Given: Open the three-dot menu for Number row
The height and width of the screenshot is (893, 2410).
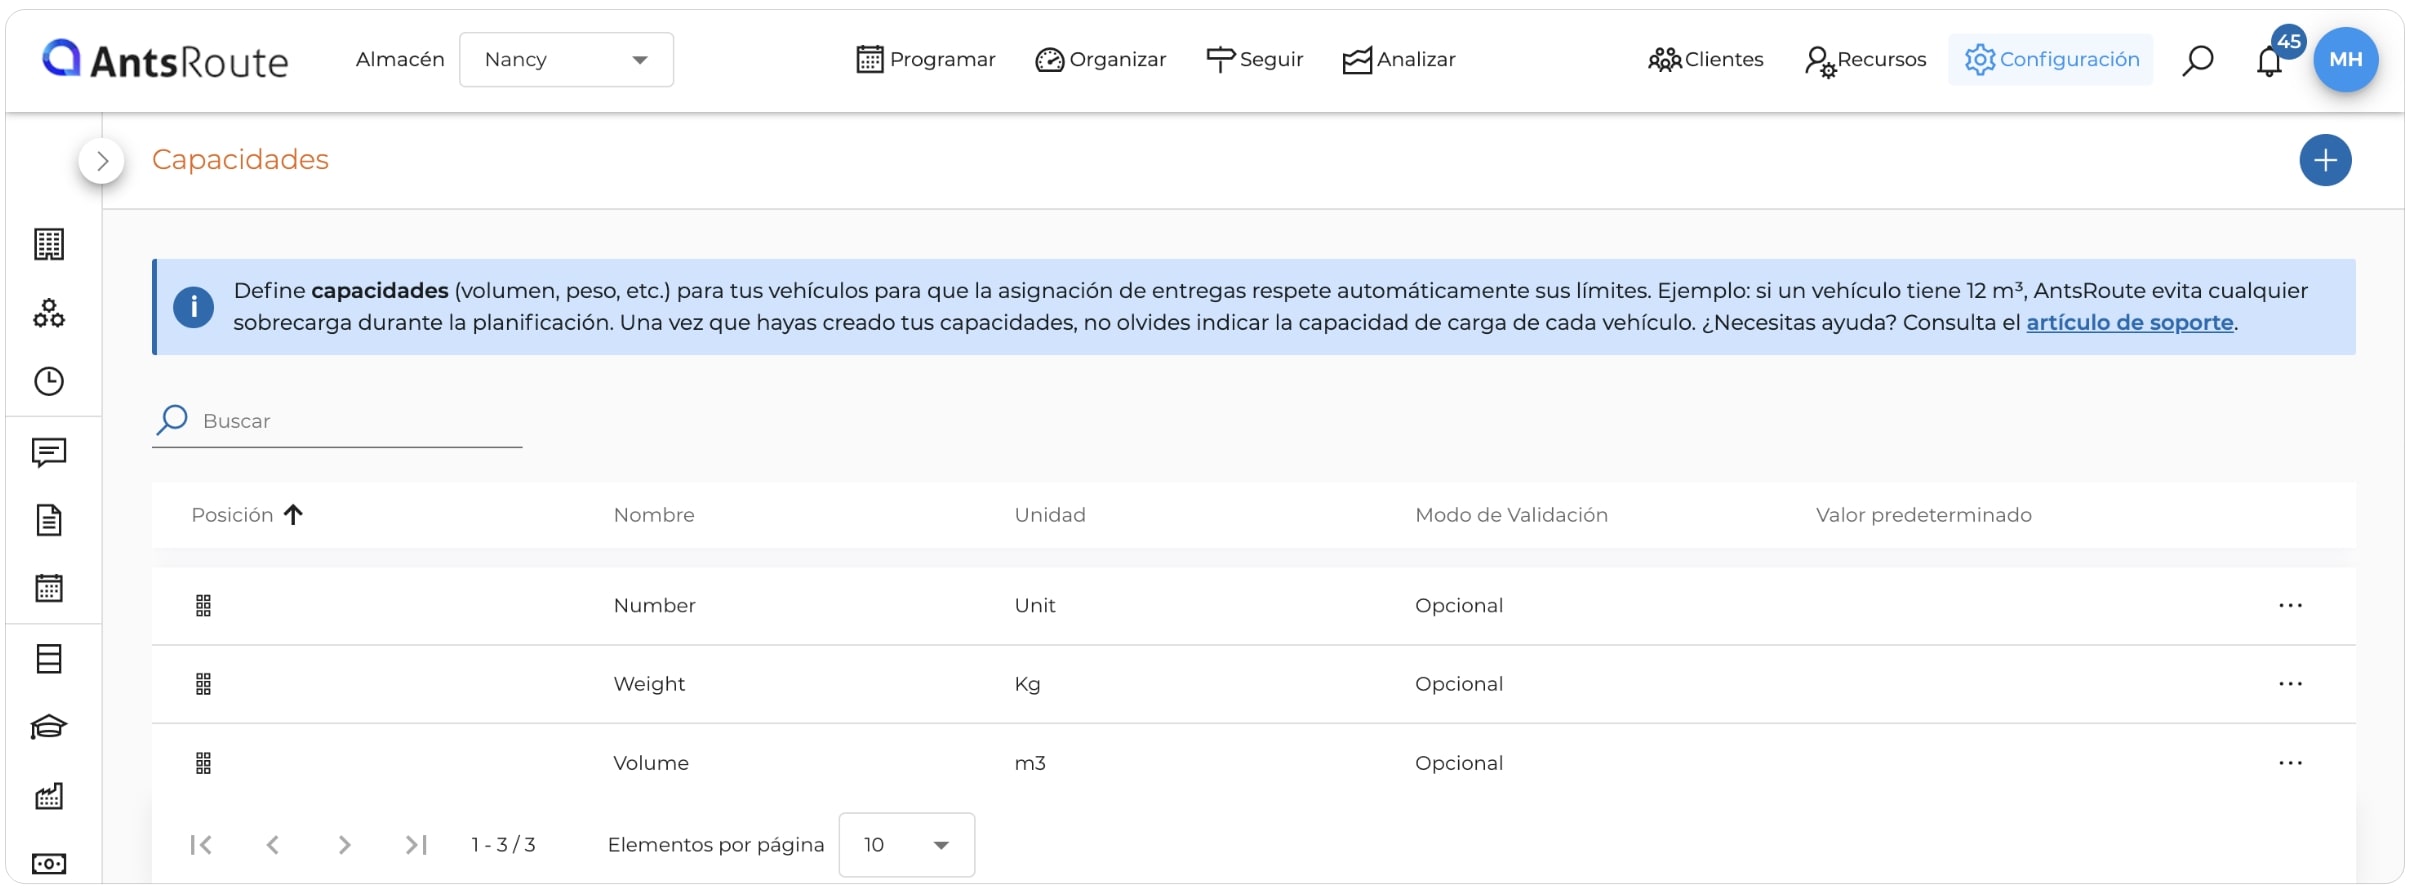Looking at the screenshot, I should click(x=2290, y=605).
